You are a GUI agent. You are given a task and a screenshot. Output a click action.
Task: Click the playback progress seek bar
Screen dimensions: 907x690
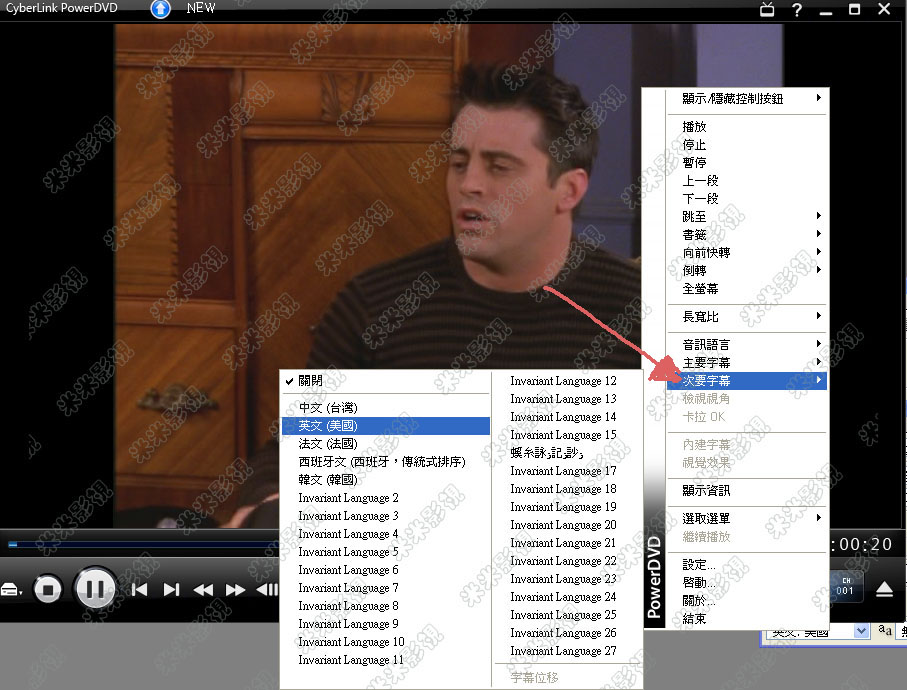tap(143, 544)
